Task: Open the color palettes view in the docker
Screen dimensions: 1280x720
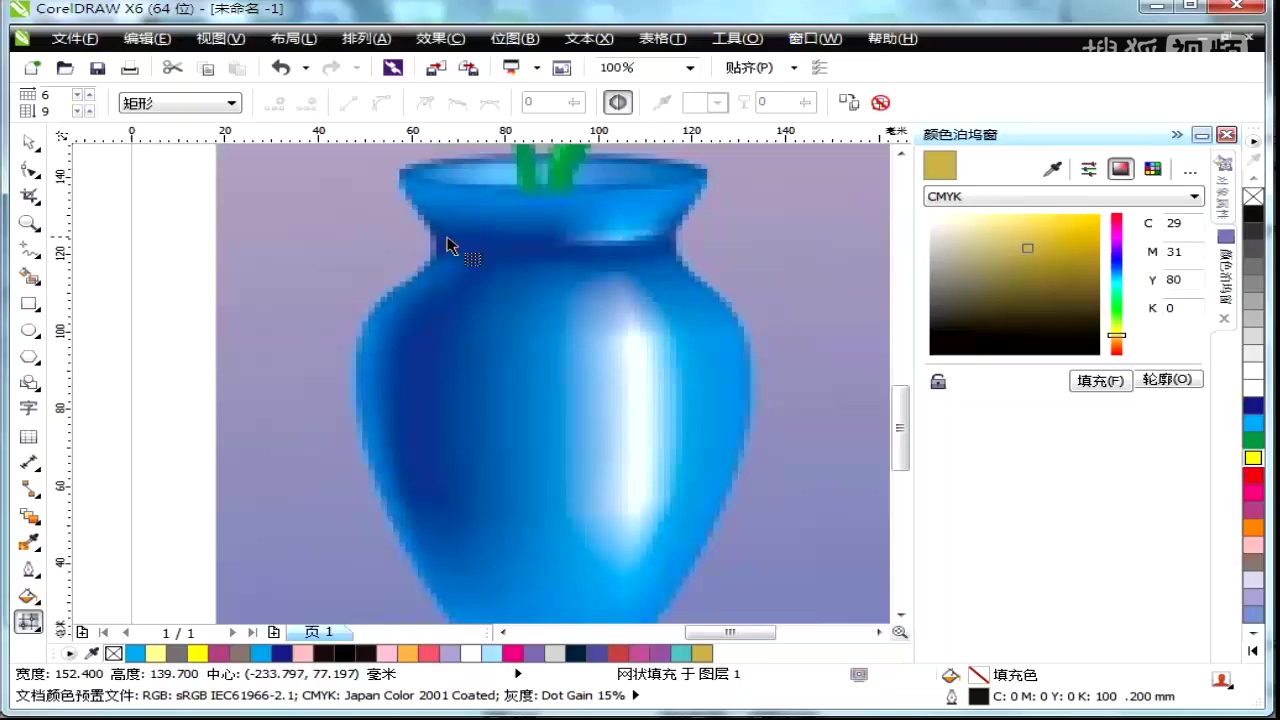Action: pyautogui.click(x=1153, y=168)
